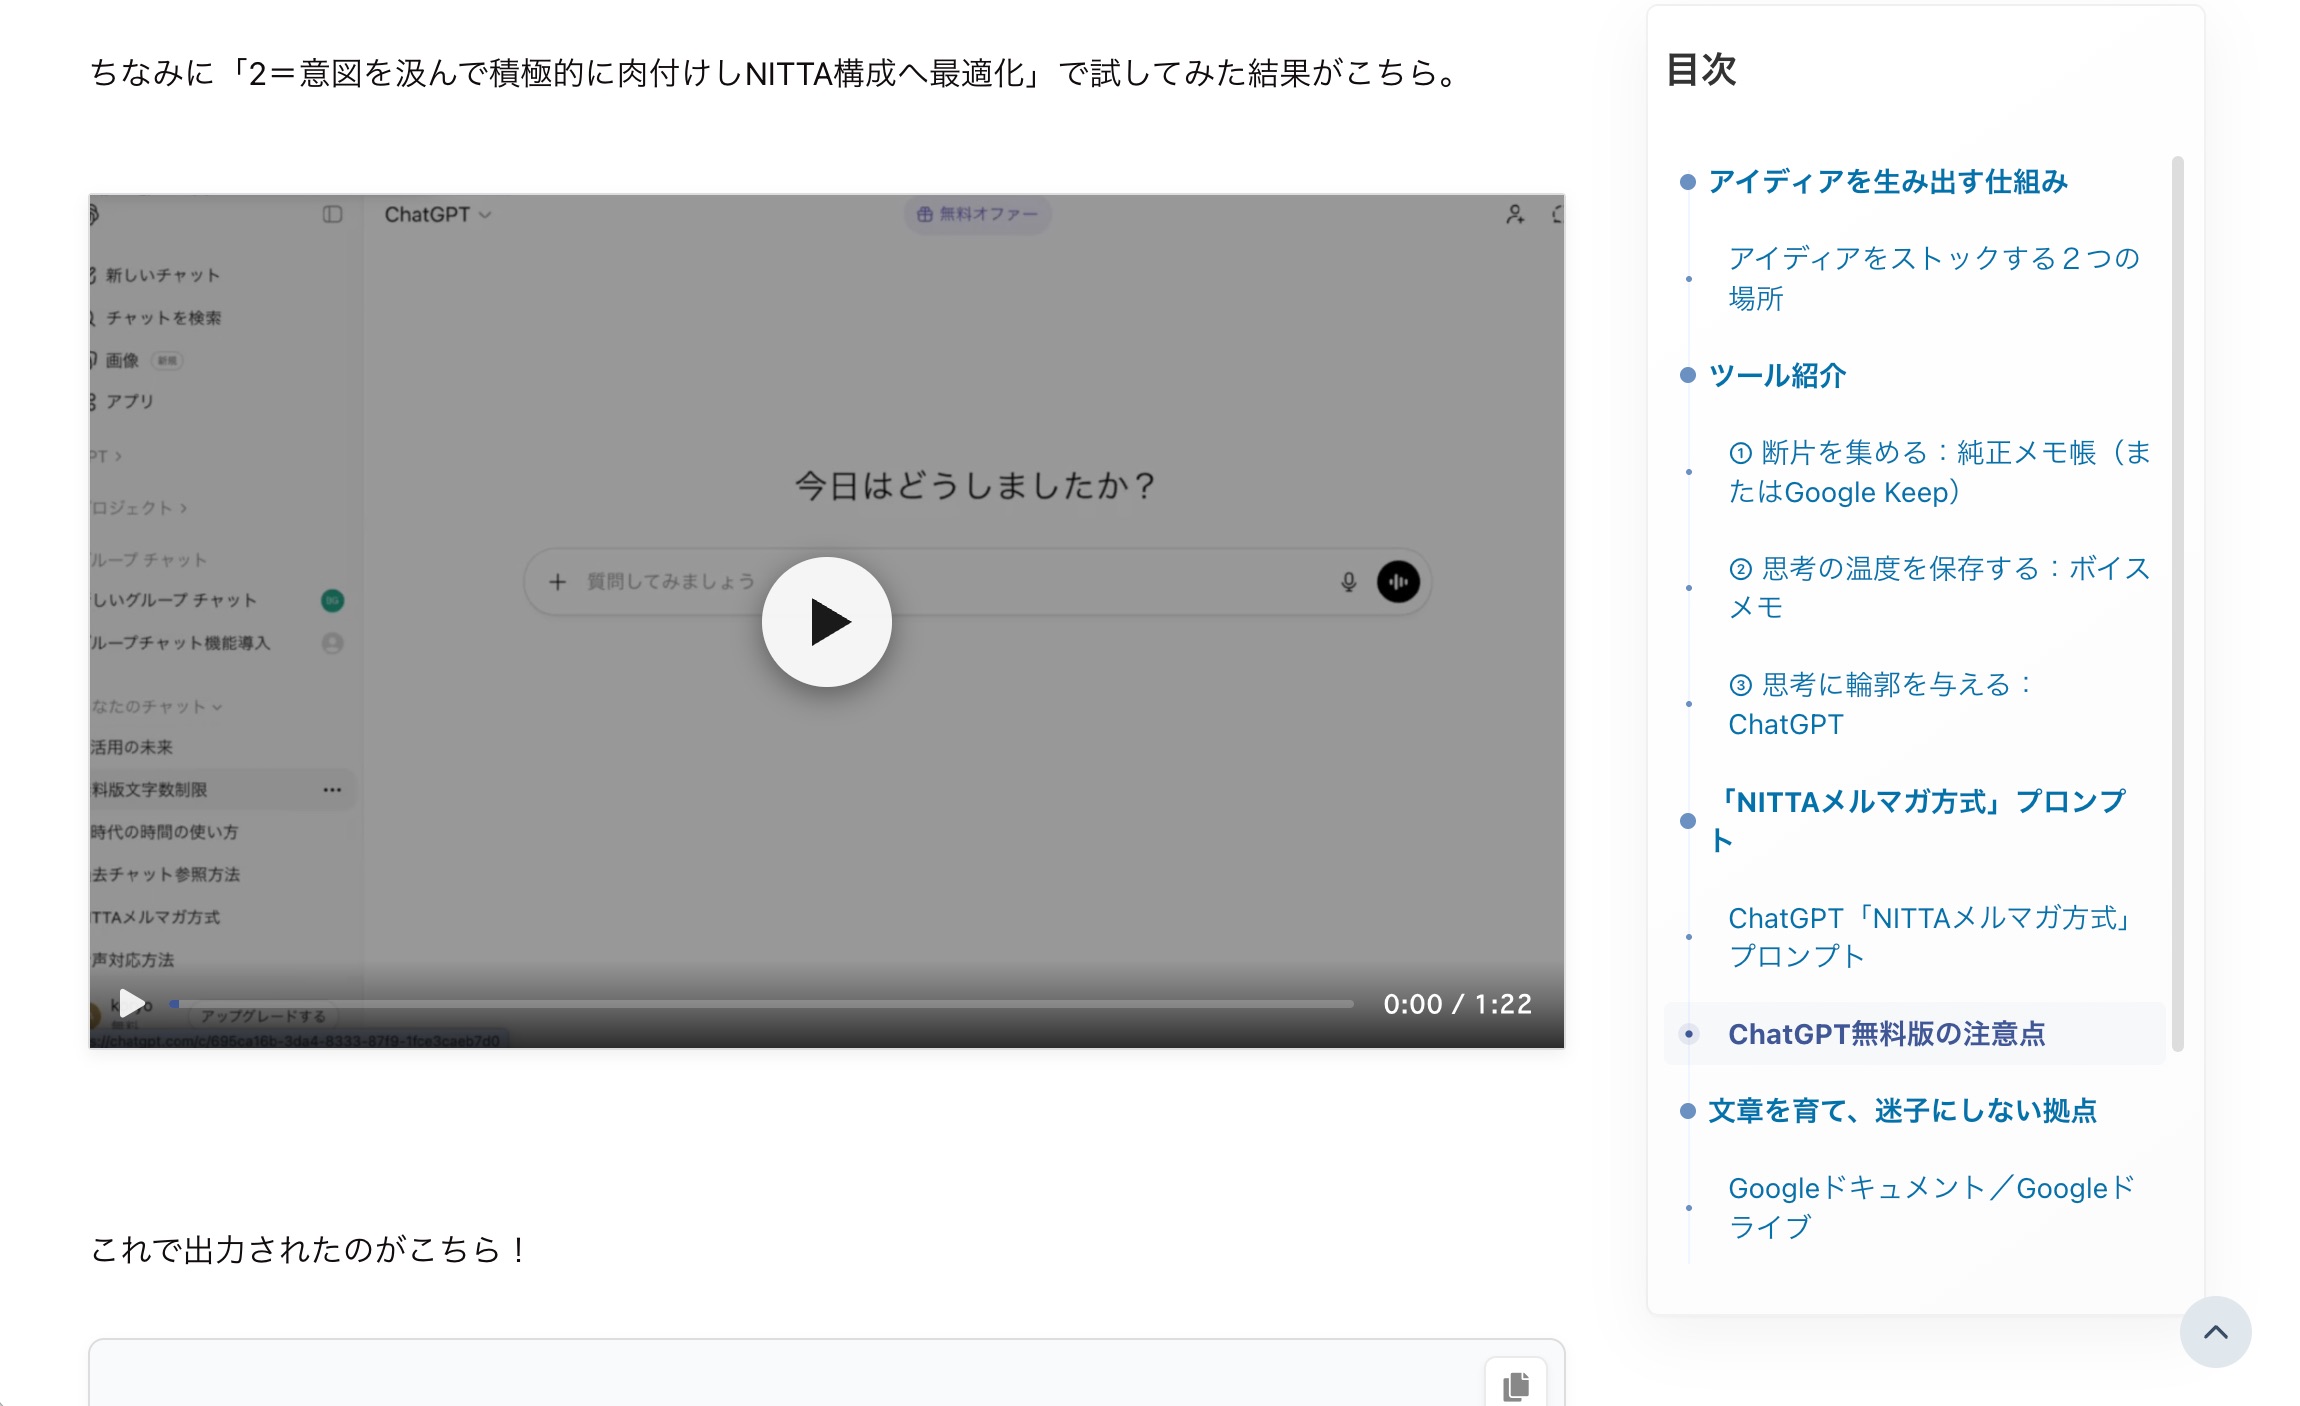
Task: Click the copy icon on the code block
Action: (1516, 1385)
